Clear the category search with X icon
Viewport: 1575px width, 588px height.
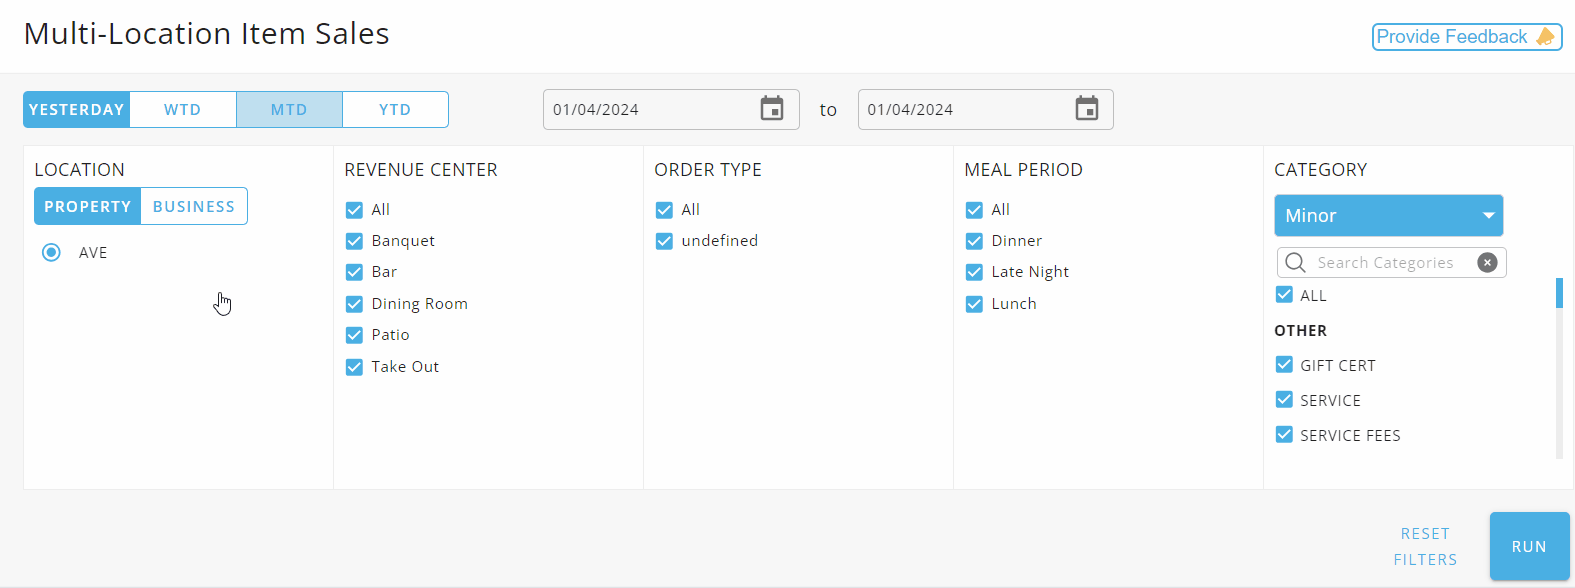coord(1487,262)
